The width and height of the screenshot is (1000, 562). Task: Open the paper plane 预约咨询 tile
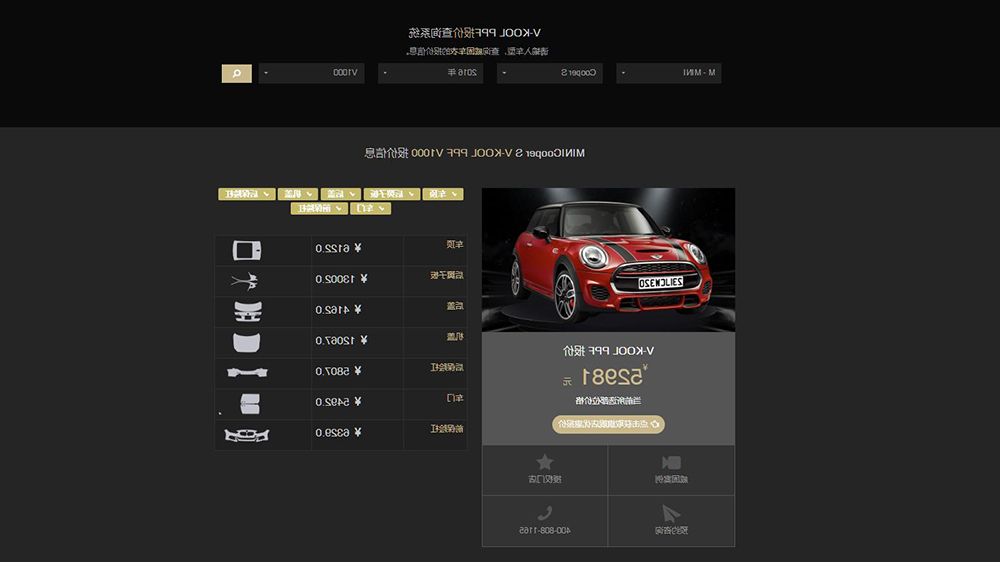672,521
